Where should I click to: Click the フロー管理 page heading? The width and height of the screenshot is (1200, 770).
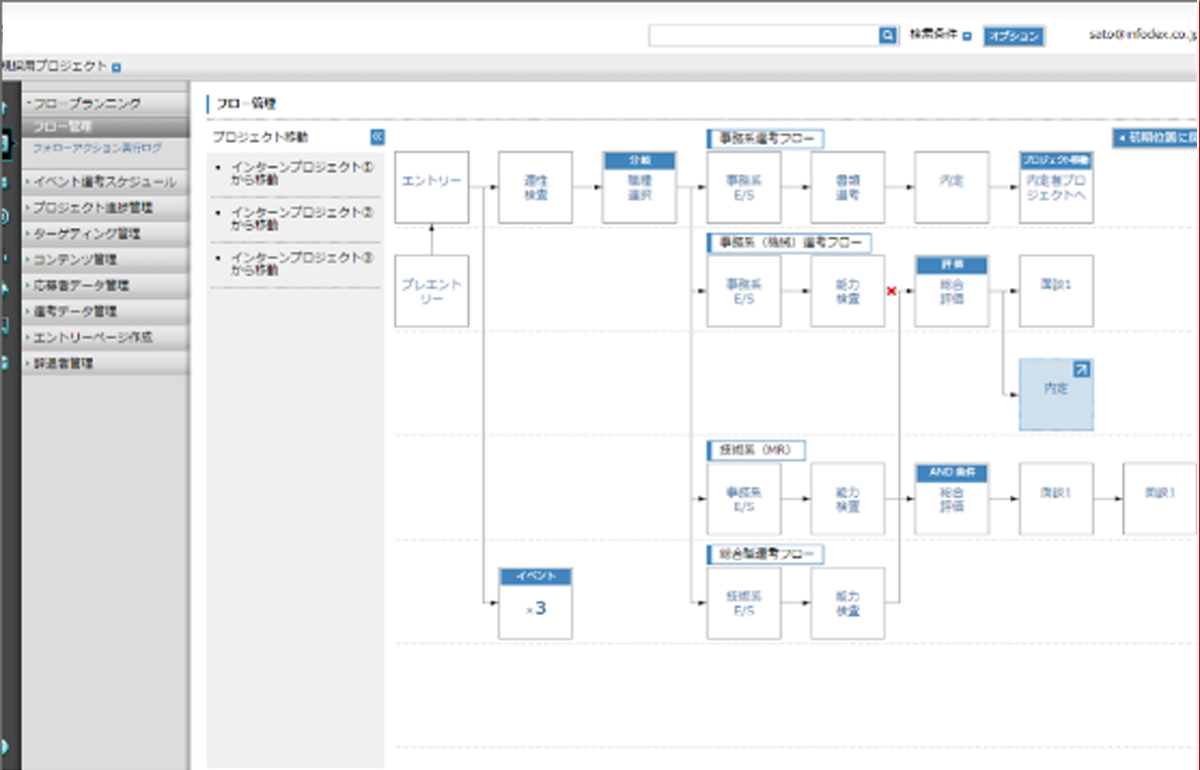246,102
